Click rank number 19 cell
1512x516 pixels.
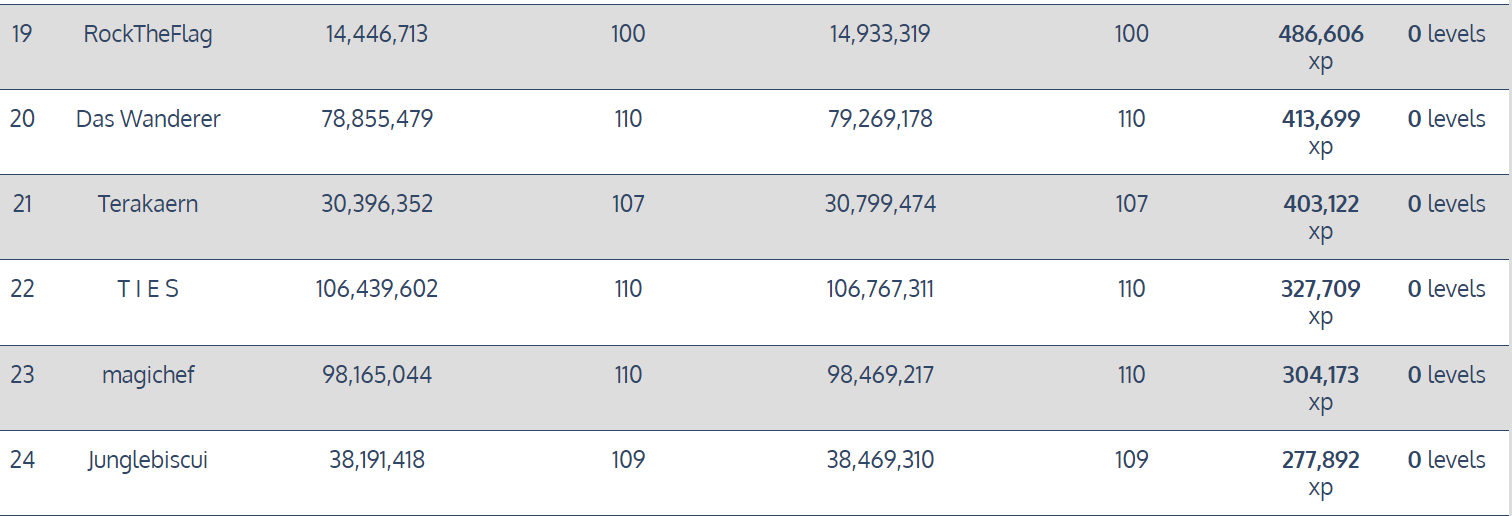click(22, 34)
